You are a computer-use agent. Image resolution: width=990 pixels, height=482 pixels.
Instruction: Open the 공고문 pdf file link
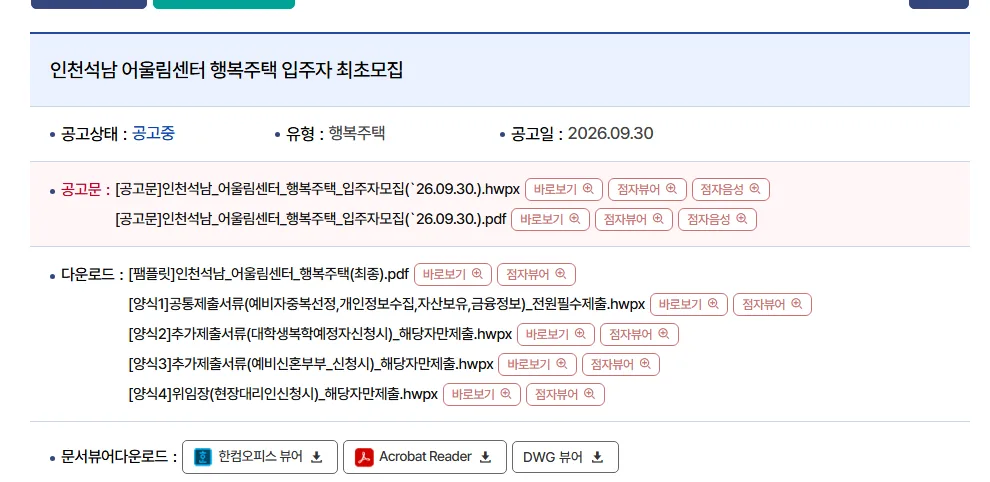(311, 219)
